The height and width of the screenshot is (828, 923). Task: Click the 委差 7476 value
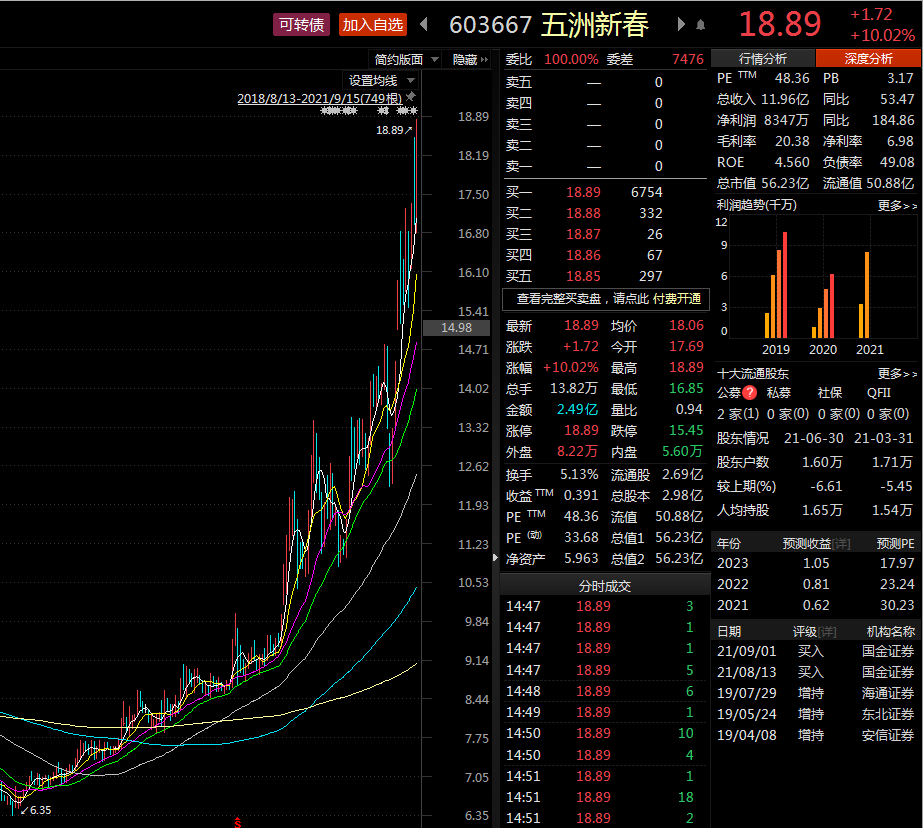coord(688,59)
